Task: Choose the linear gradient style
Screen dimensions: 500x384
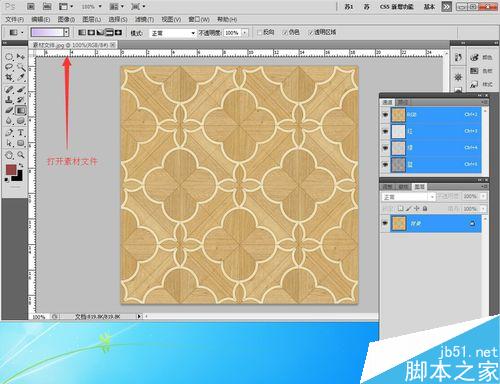Action: [82, 33]
